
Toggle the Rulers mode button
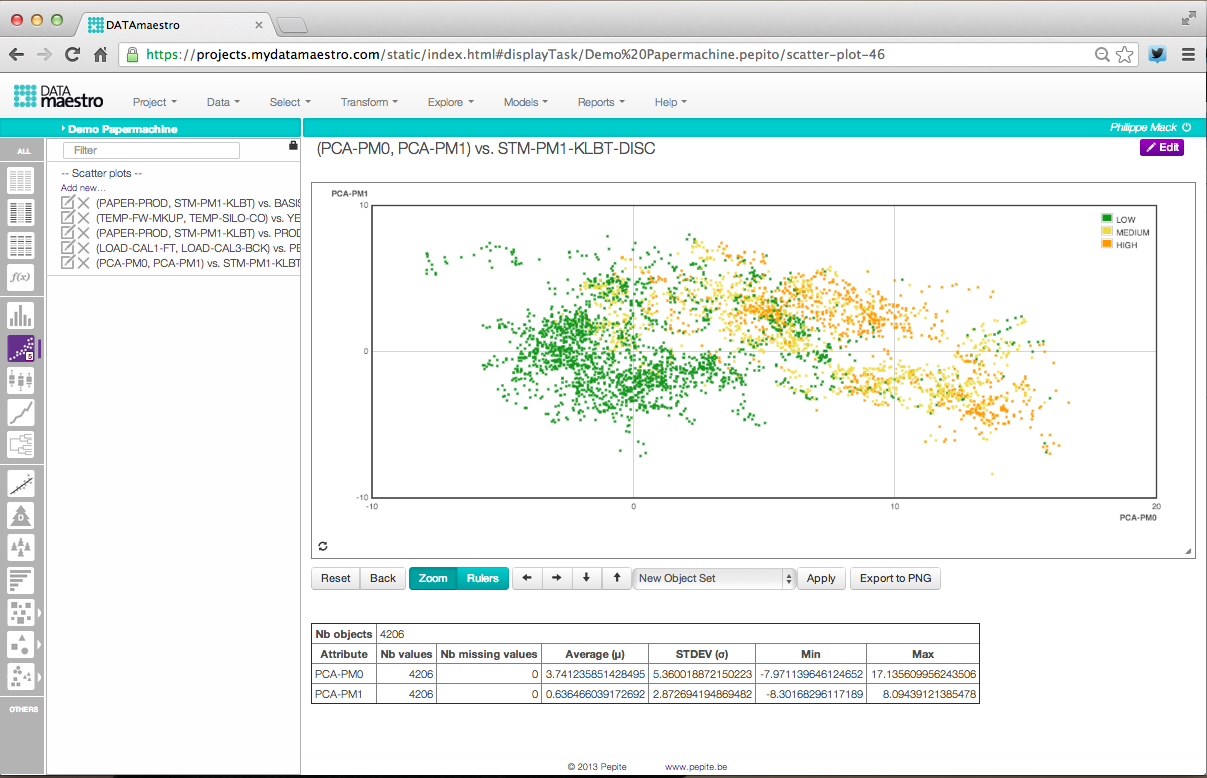(483, 578)
